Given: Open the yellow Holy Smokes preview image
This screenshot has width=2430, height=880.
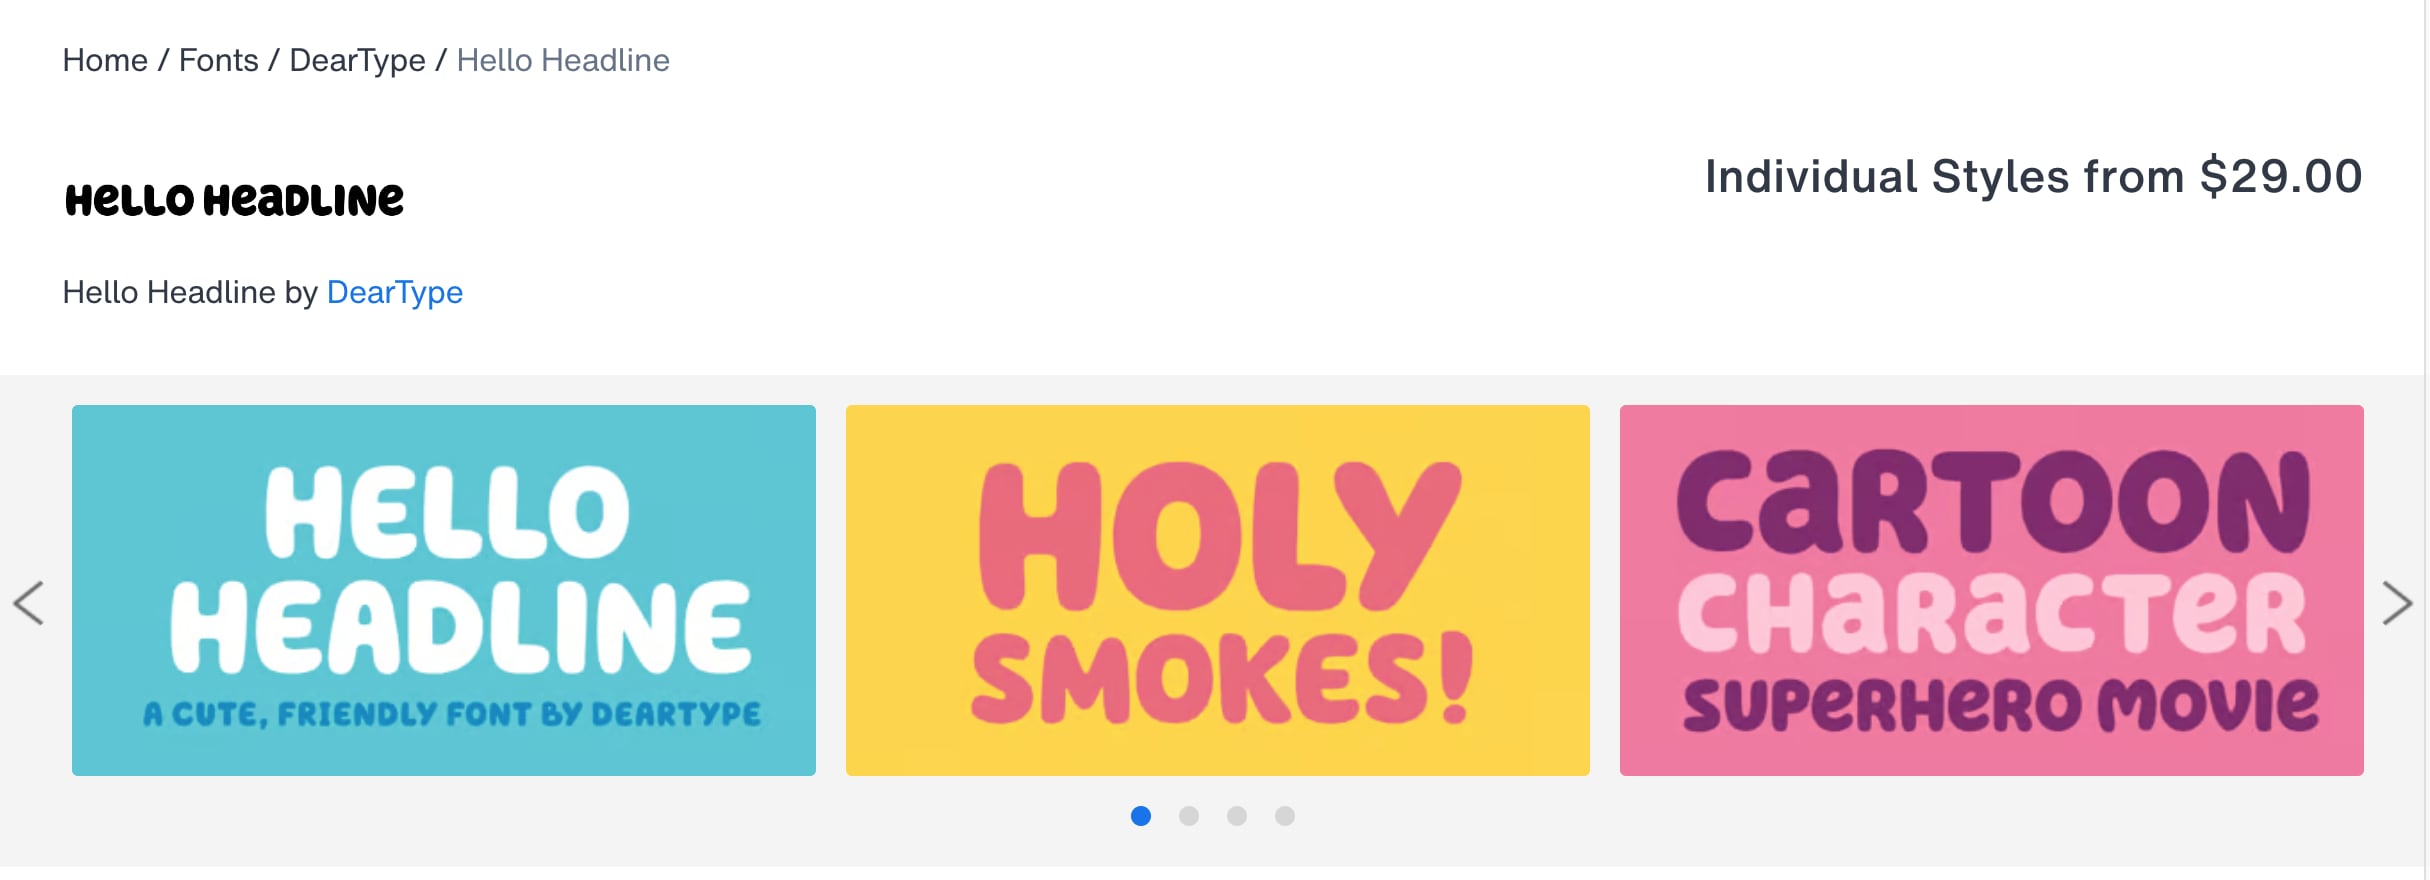Looking at the screenshot, I should [x=1218, y=590].
